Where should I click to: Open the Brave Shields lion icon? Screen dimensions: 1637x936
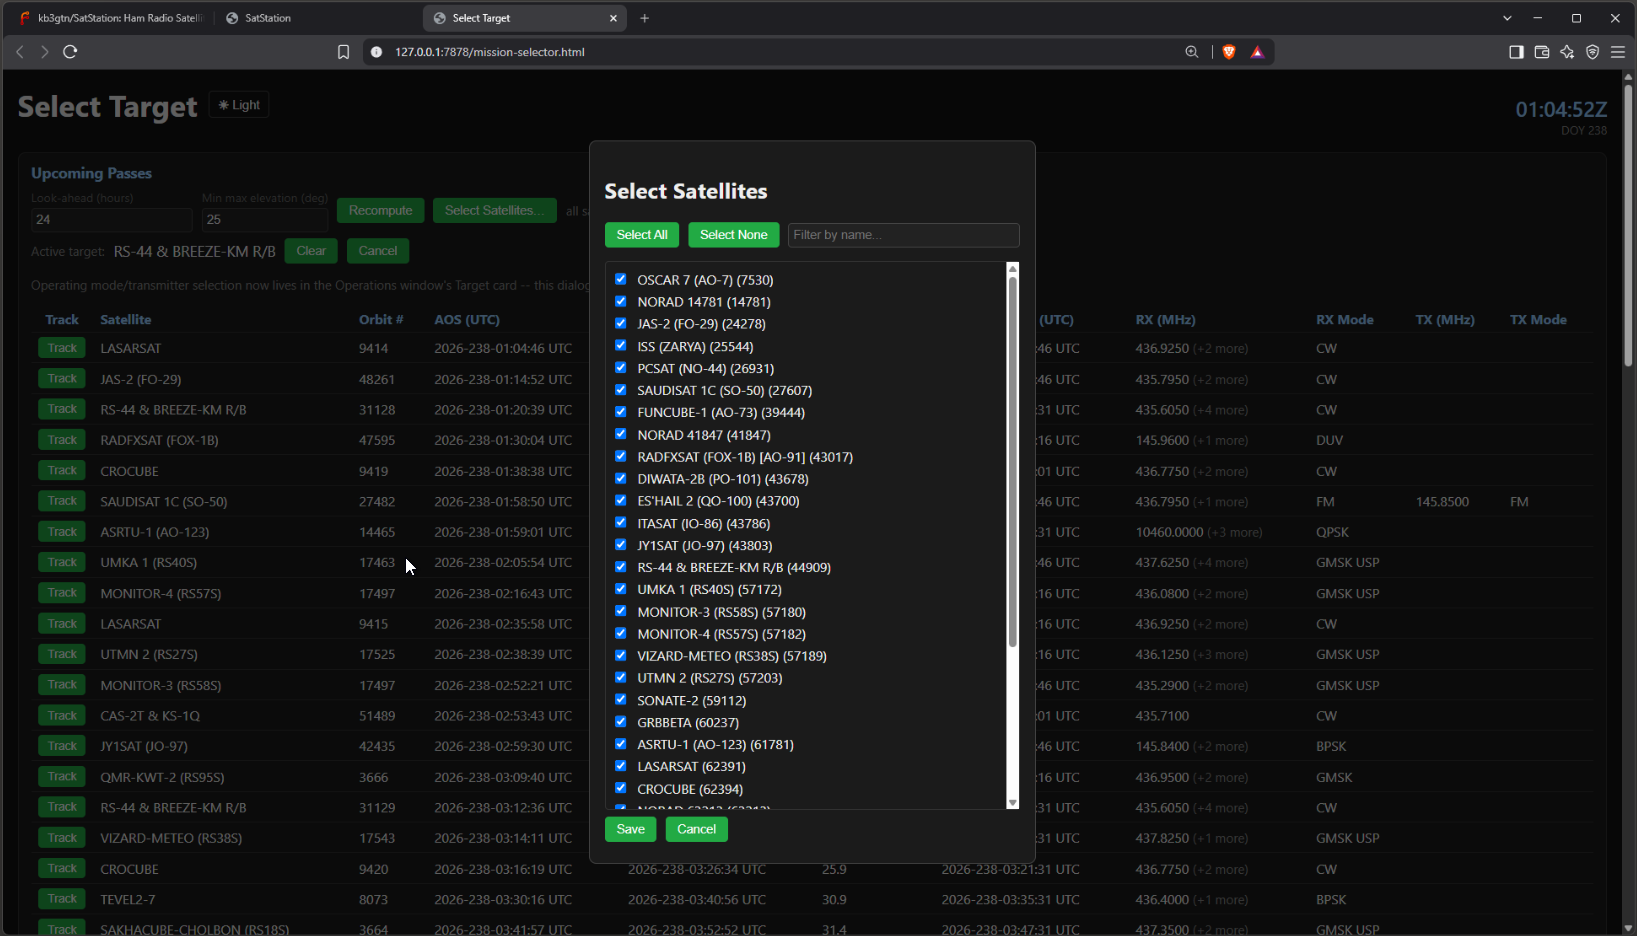(x=1229, y=52)
